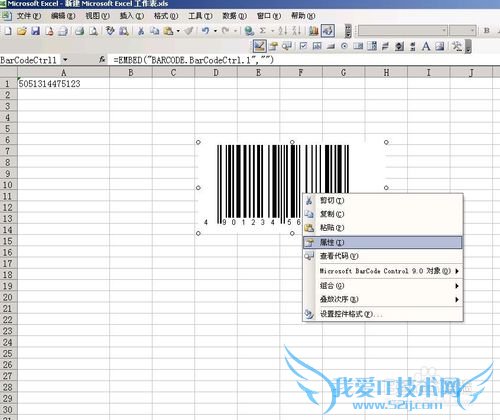
Task: Choose 查看代码(V) in the context menu
Action: (x=383, y=256)
